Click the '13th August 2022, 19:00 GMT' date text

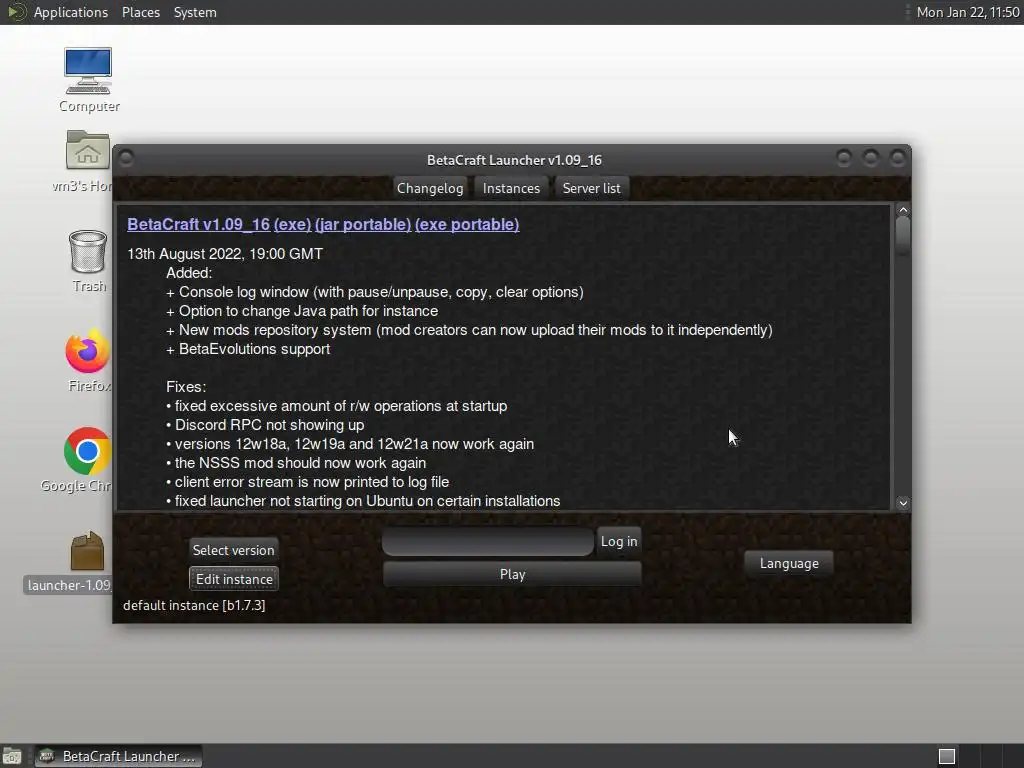(x=225, y=254)
